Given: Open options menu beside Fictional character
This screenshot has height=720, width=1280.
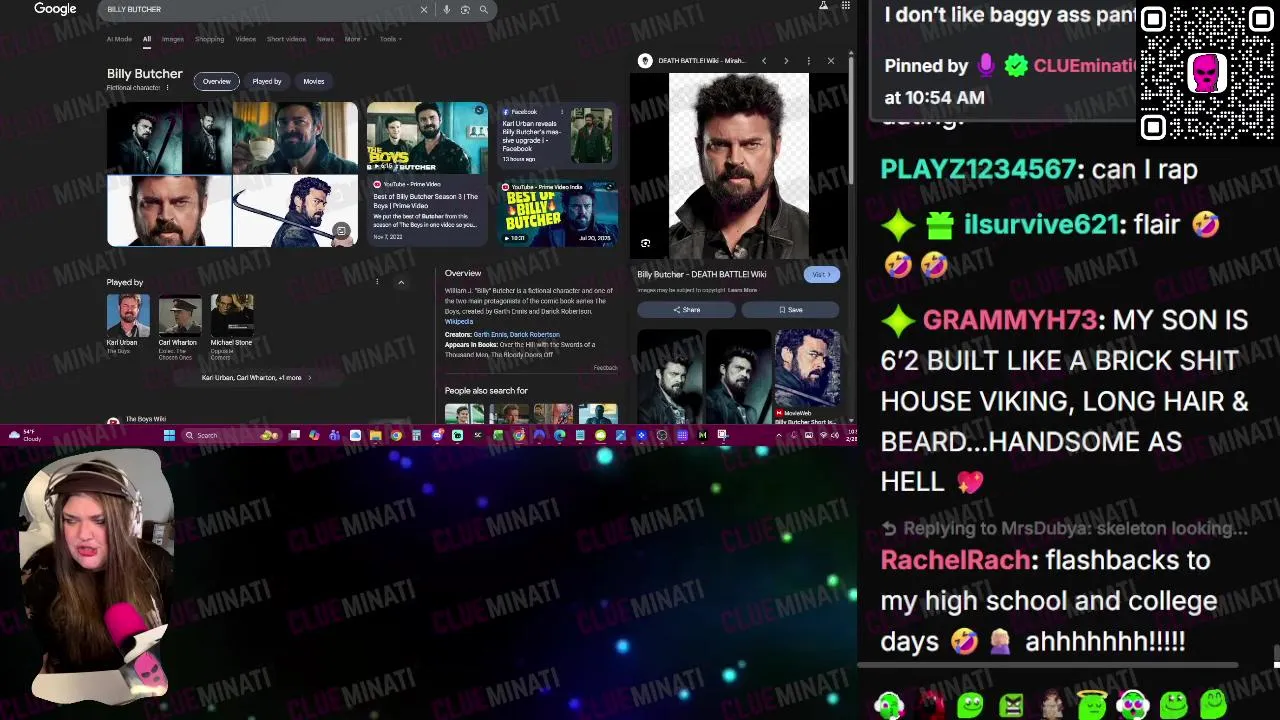Looking at the screenshot, I should (167, 88).
